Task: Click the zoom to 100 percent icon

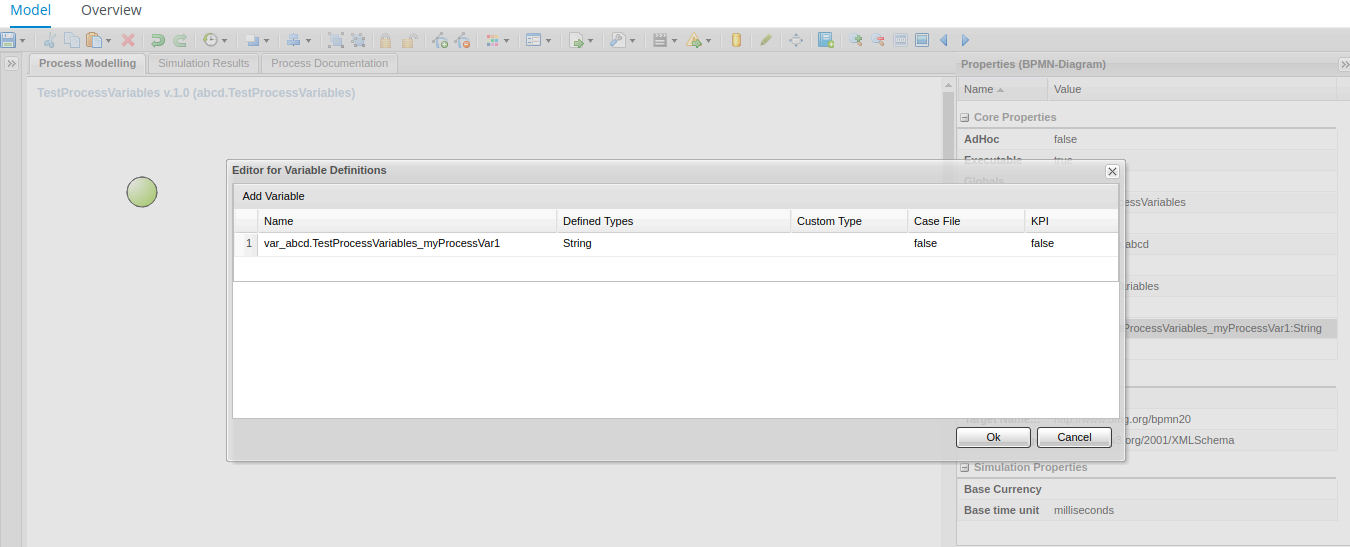Action: click(900, 40)
